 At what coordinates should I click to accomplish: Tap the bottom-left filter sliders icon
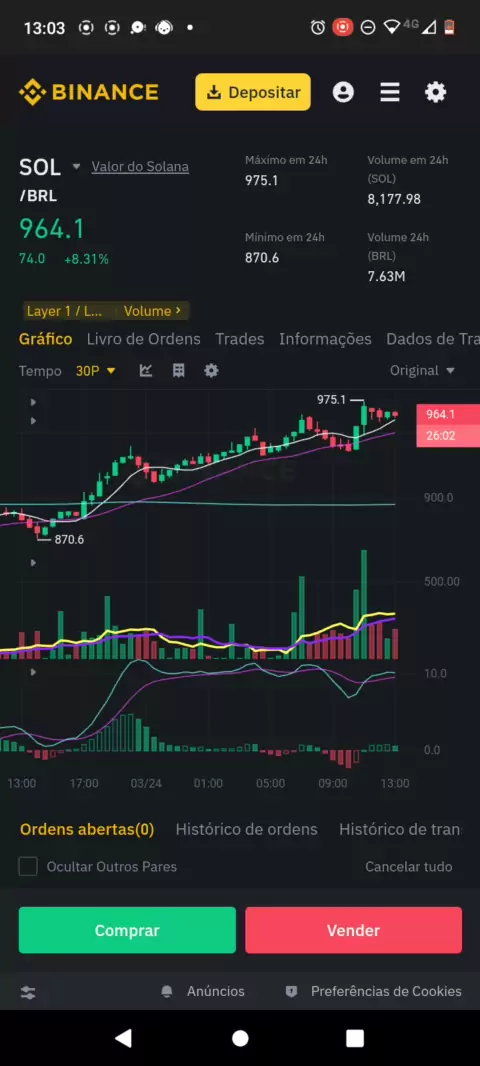pyautogui.click(x=28, y=992)
